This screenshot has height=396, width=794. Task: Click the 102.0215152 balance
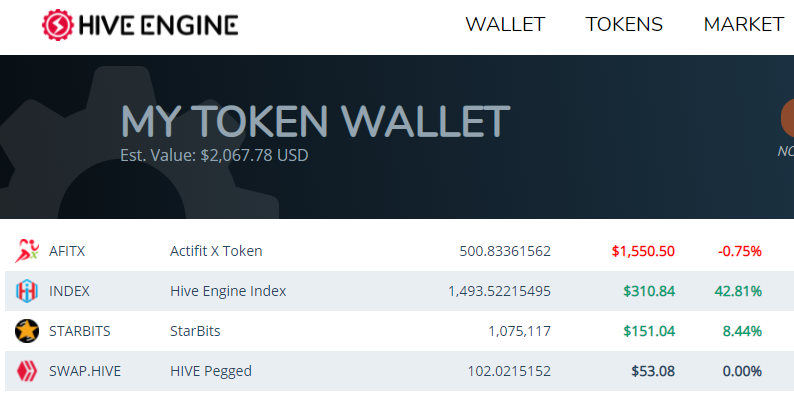(x=509, y=371)
